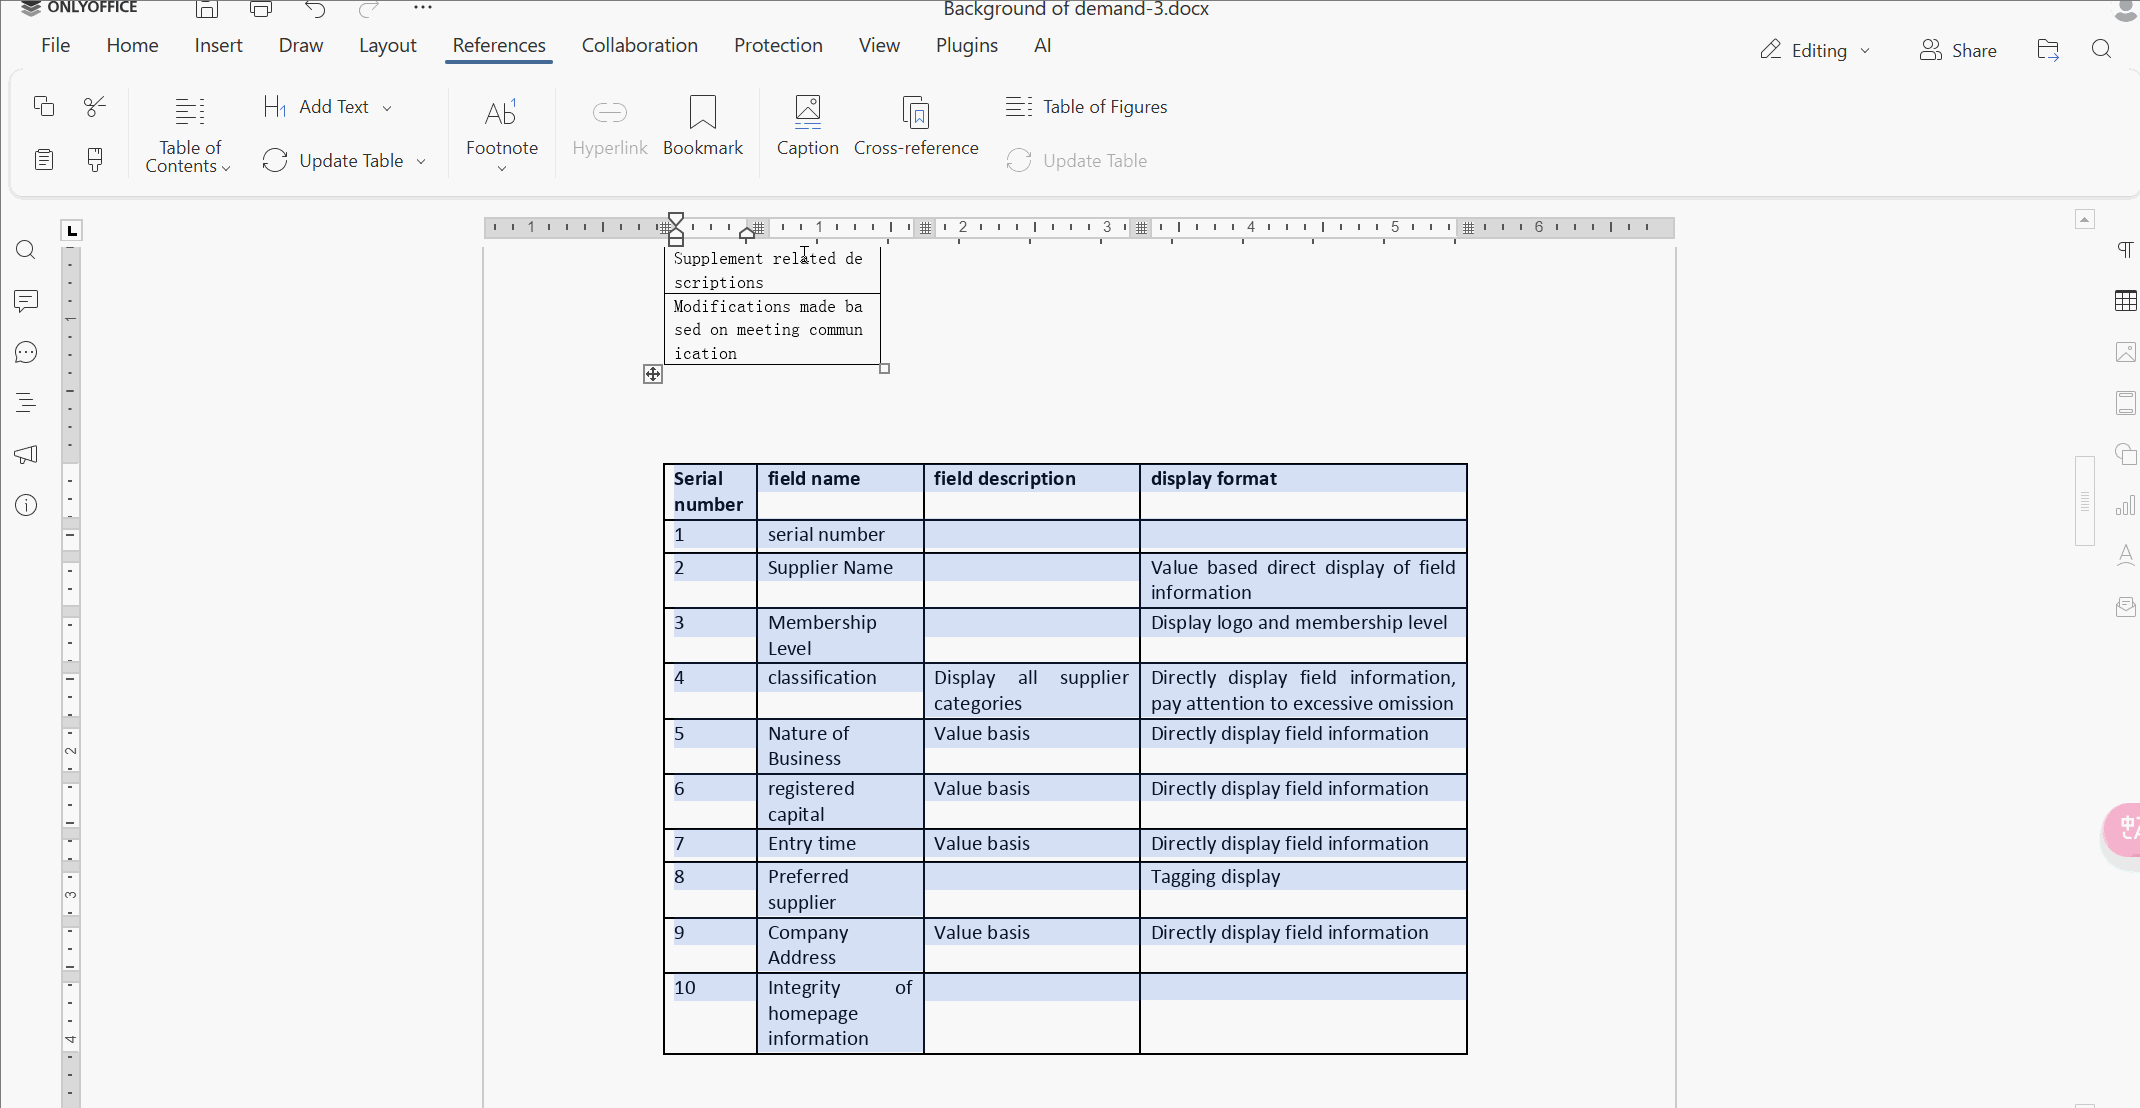Switch to the Layout tab

[x=387, y=45]
